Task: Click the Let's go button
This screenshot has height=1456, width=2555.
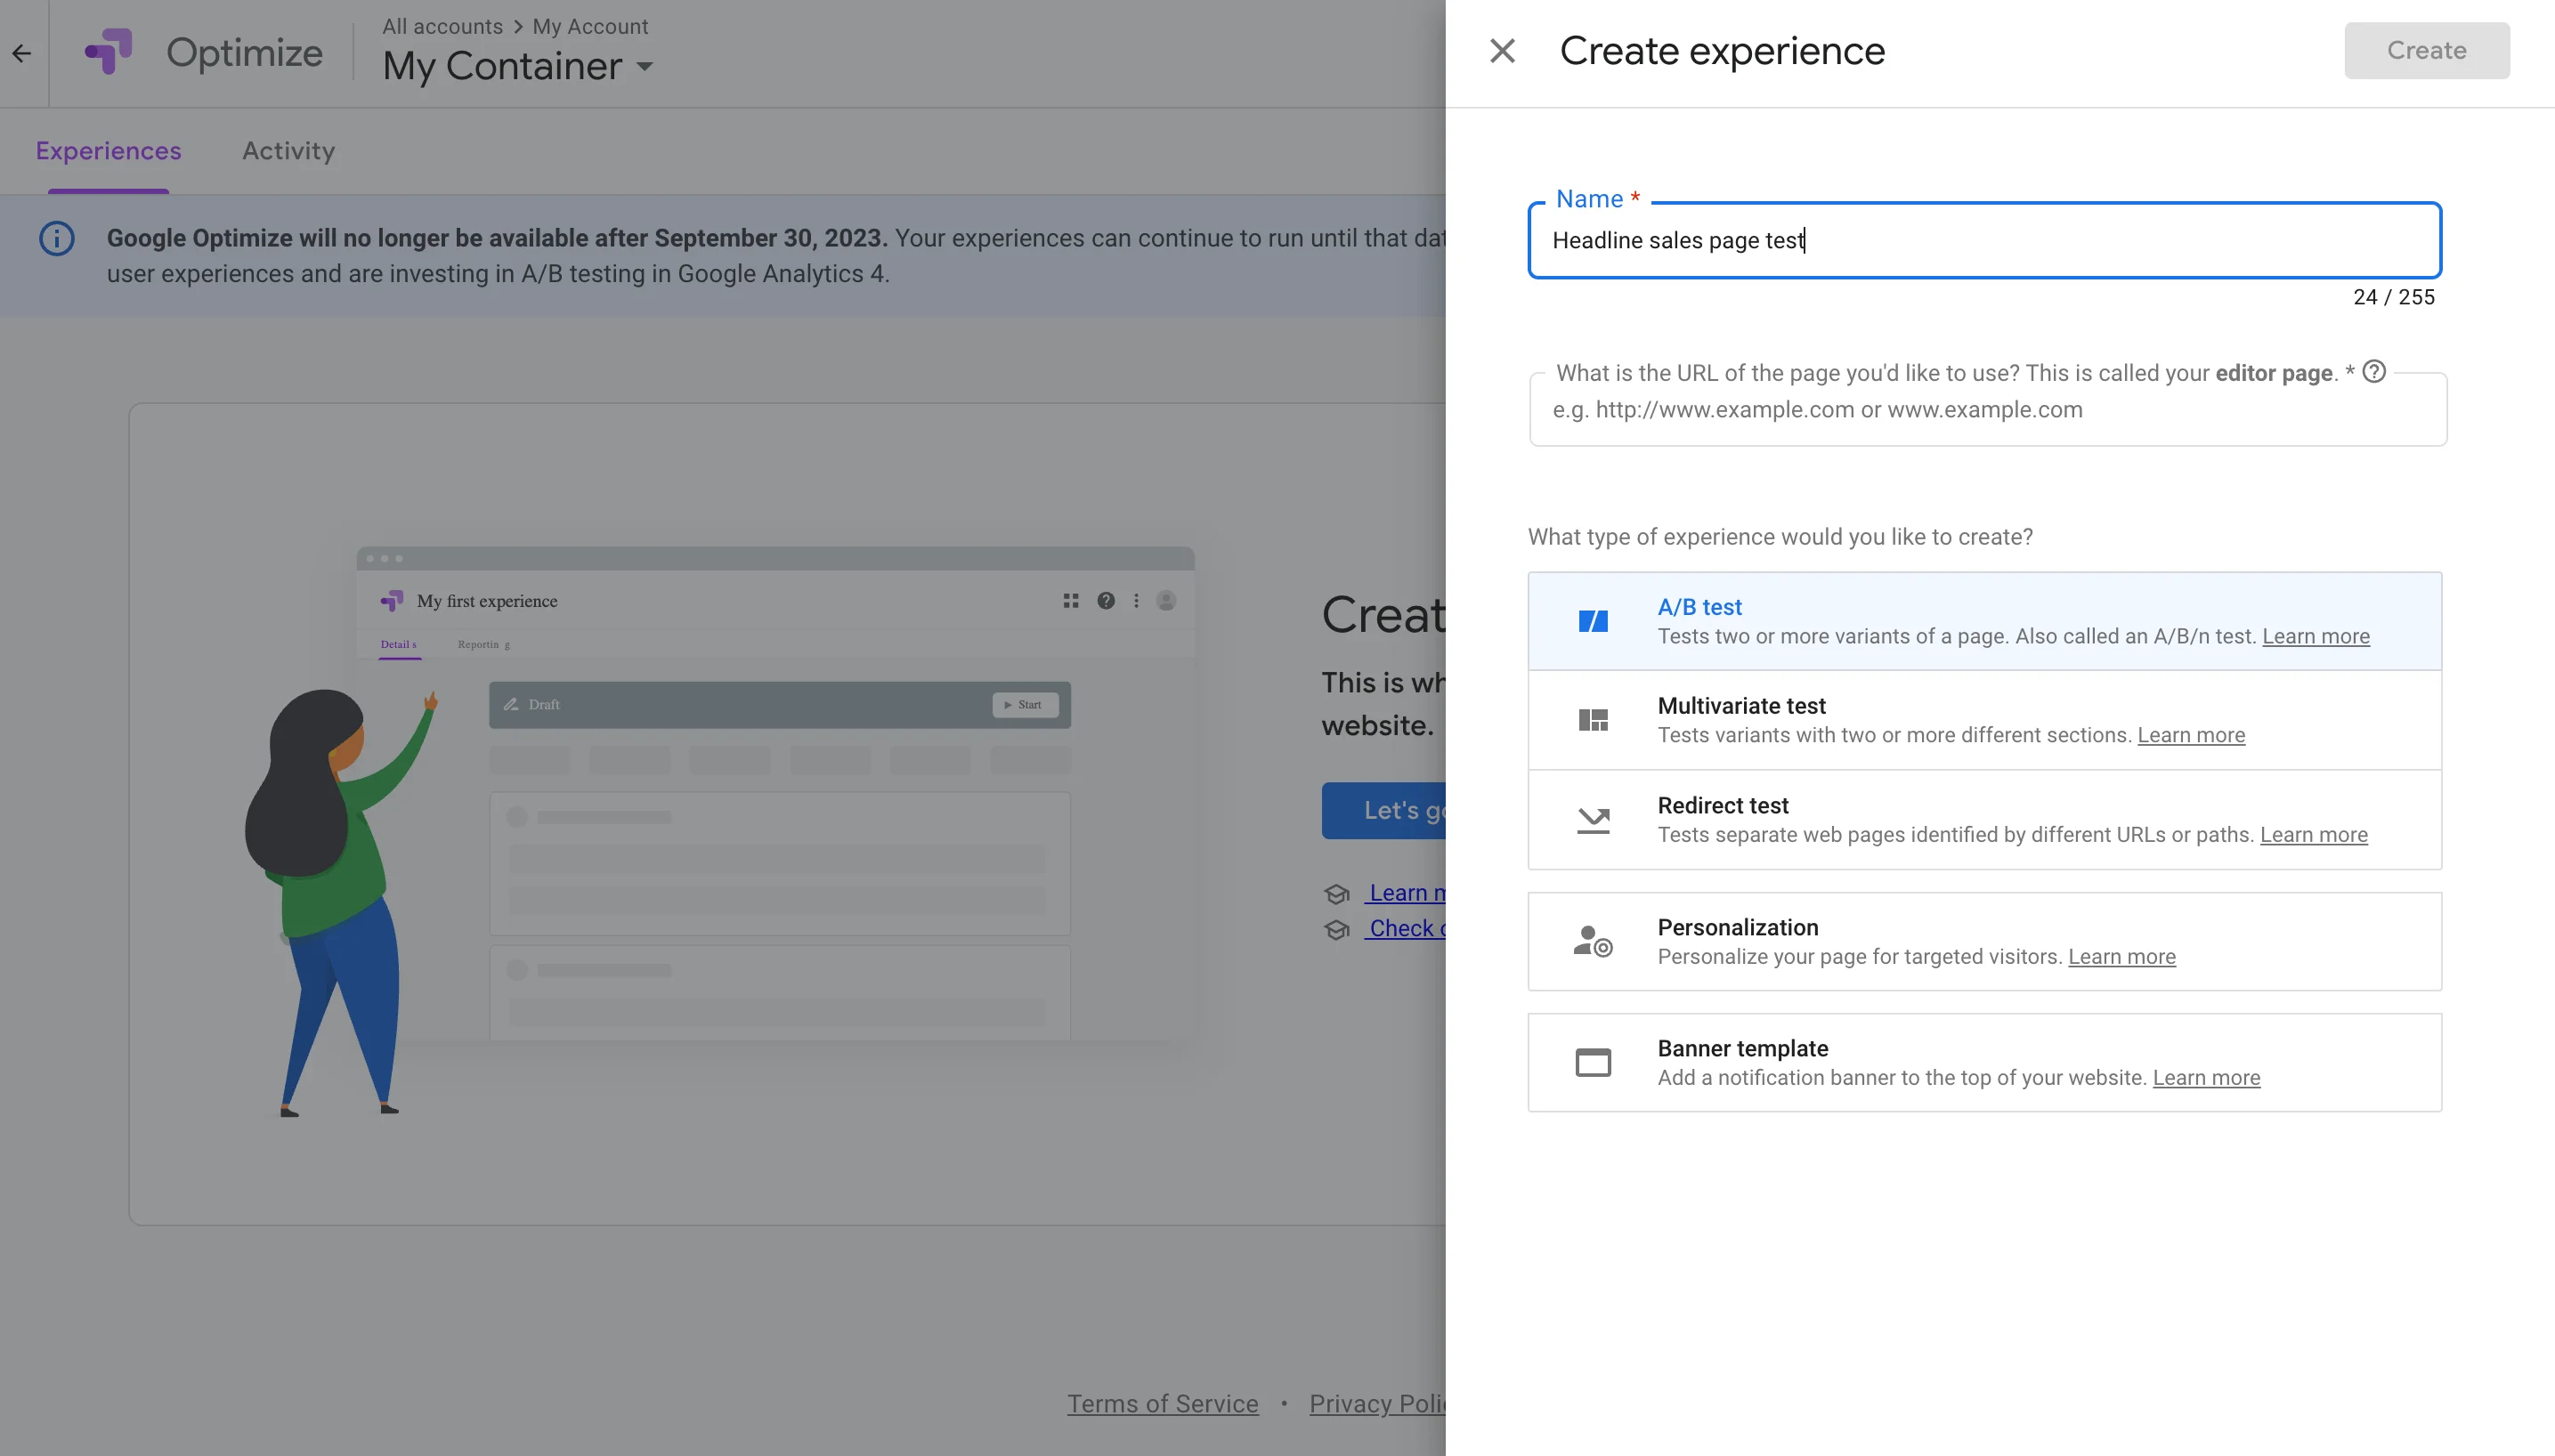Action: [x=1384, y=810]
